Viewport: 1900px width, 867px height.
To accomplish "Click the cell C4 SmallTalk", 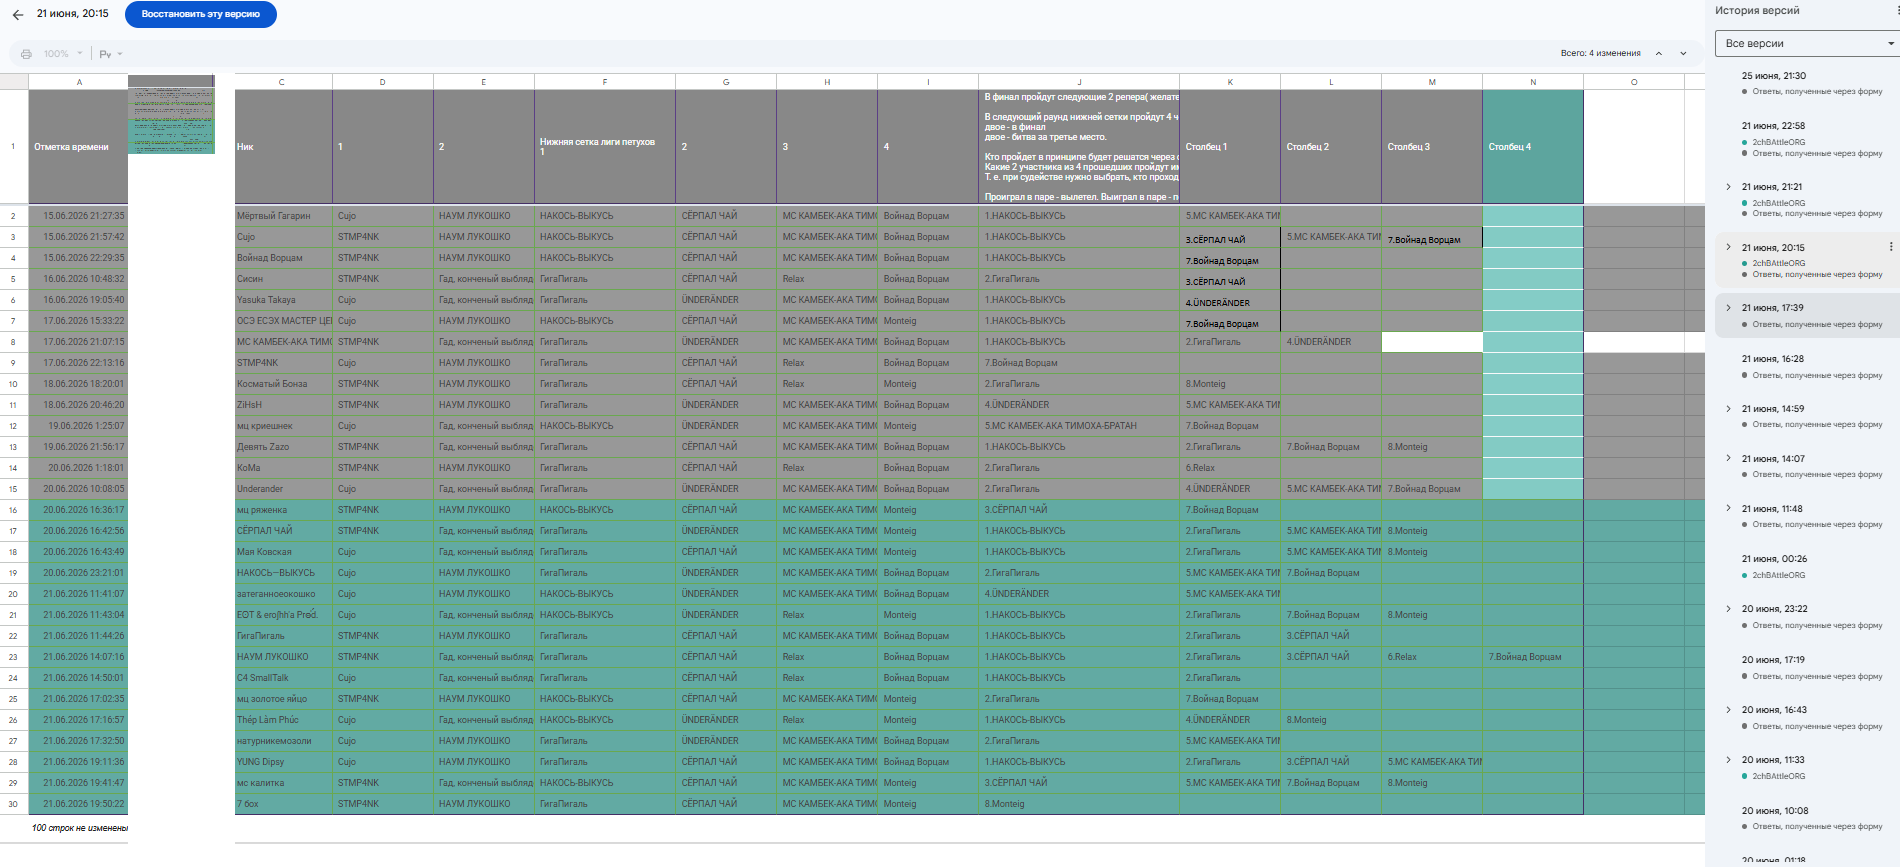I will [283, 678].
